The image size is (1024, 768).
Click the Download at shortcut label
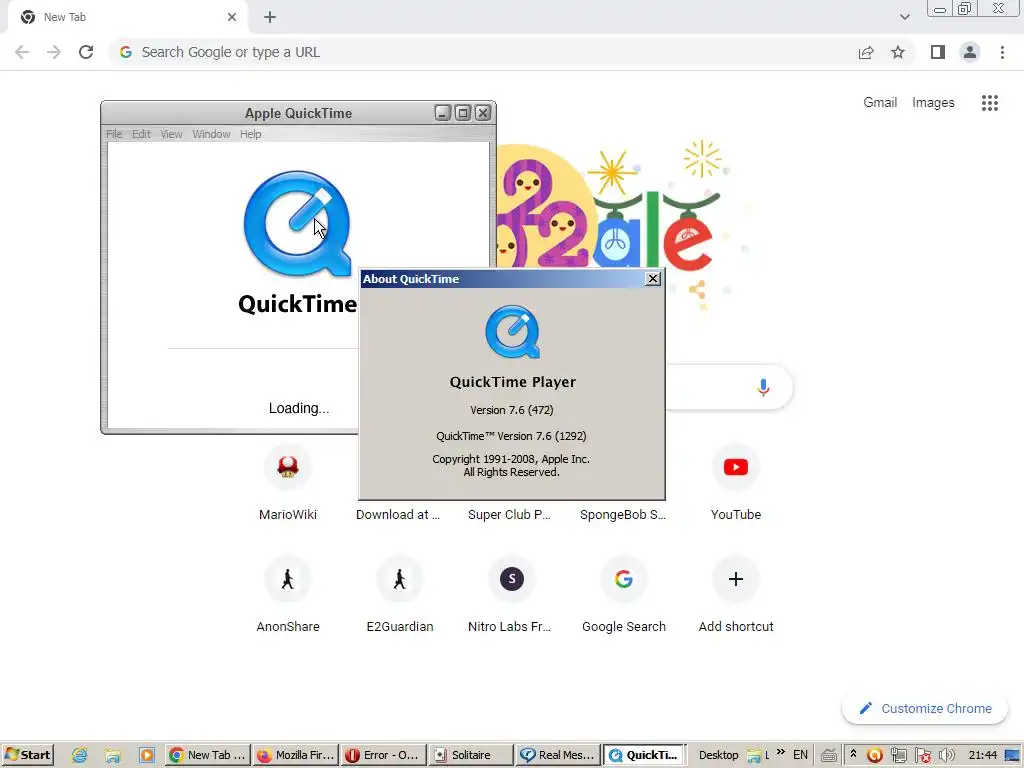398,515
